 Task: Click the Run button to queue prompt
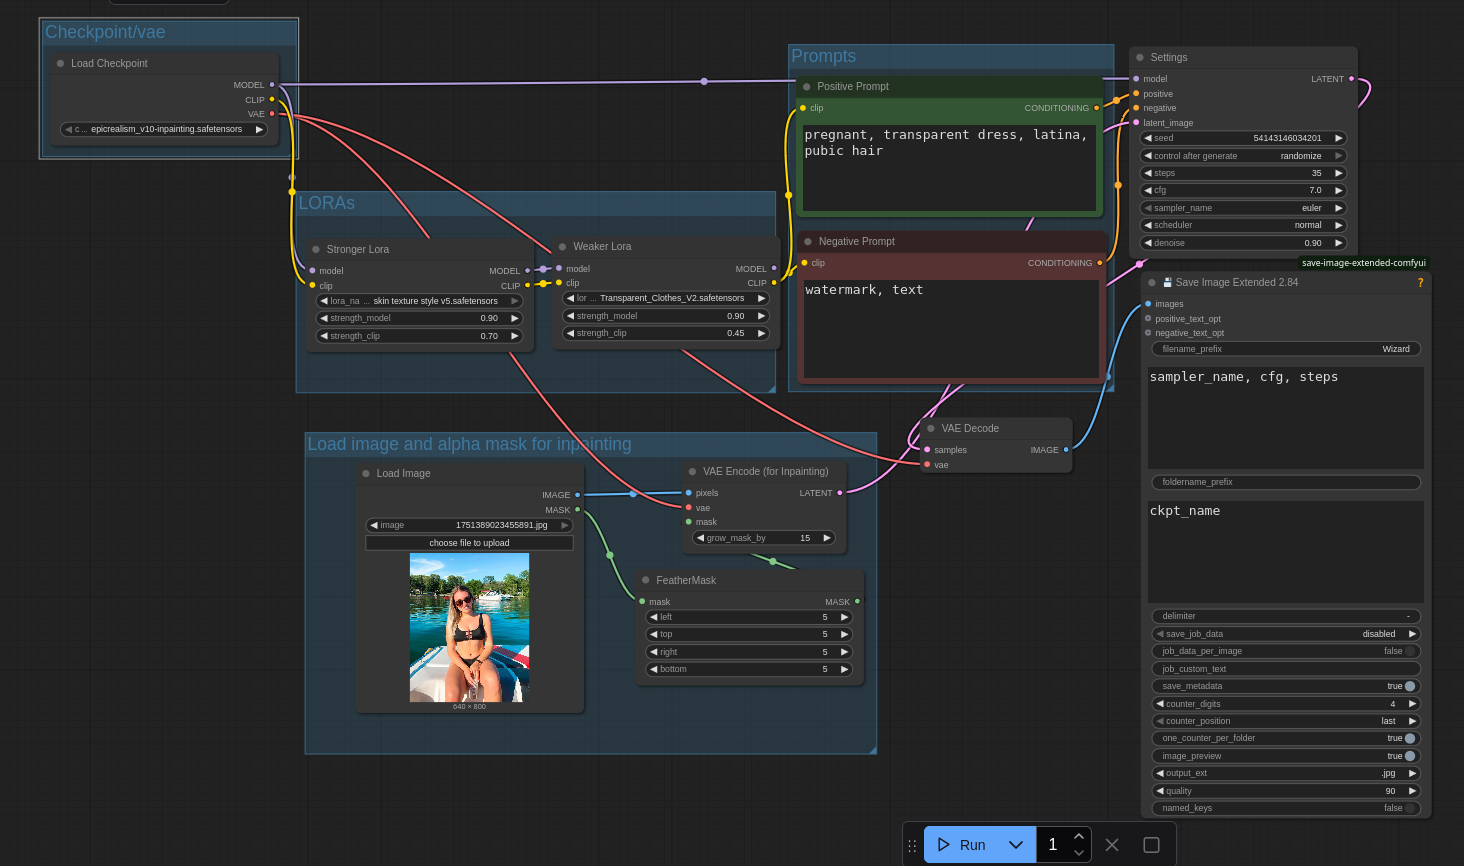pos(962,845)
